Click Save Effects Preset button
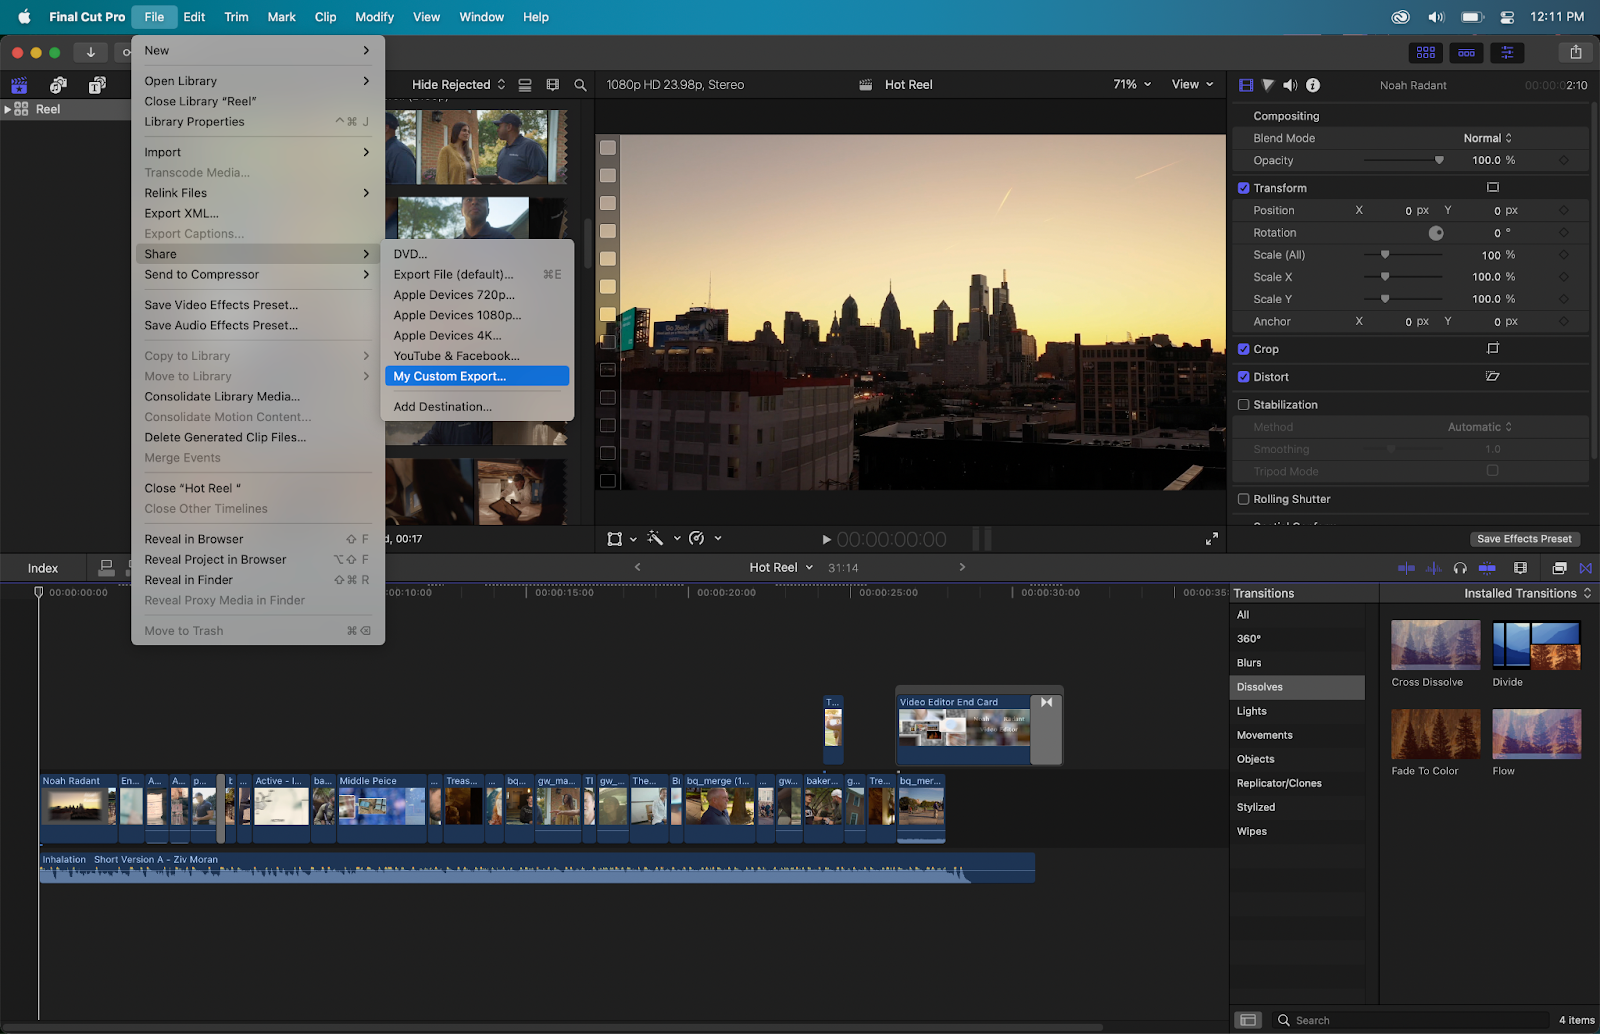 click(x=1524, y=539)
